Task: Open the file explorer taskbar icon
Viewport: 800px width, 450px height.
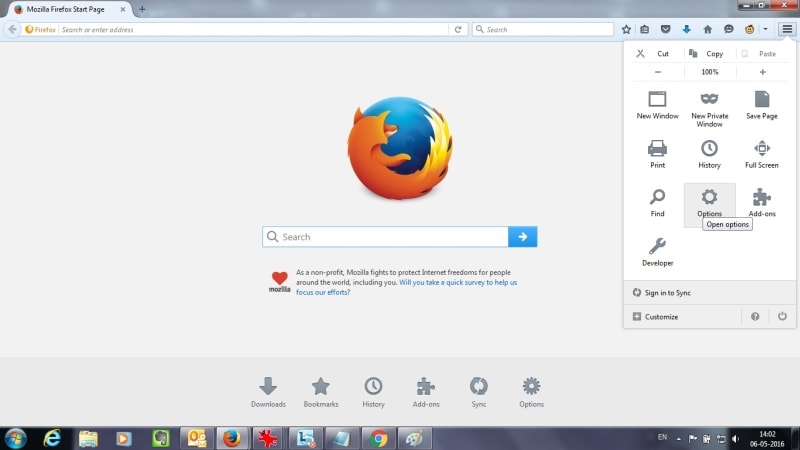Action: tap(88, 438)
